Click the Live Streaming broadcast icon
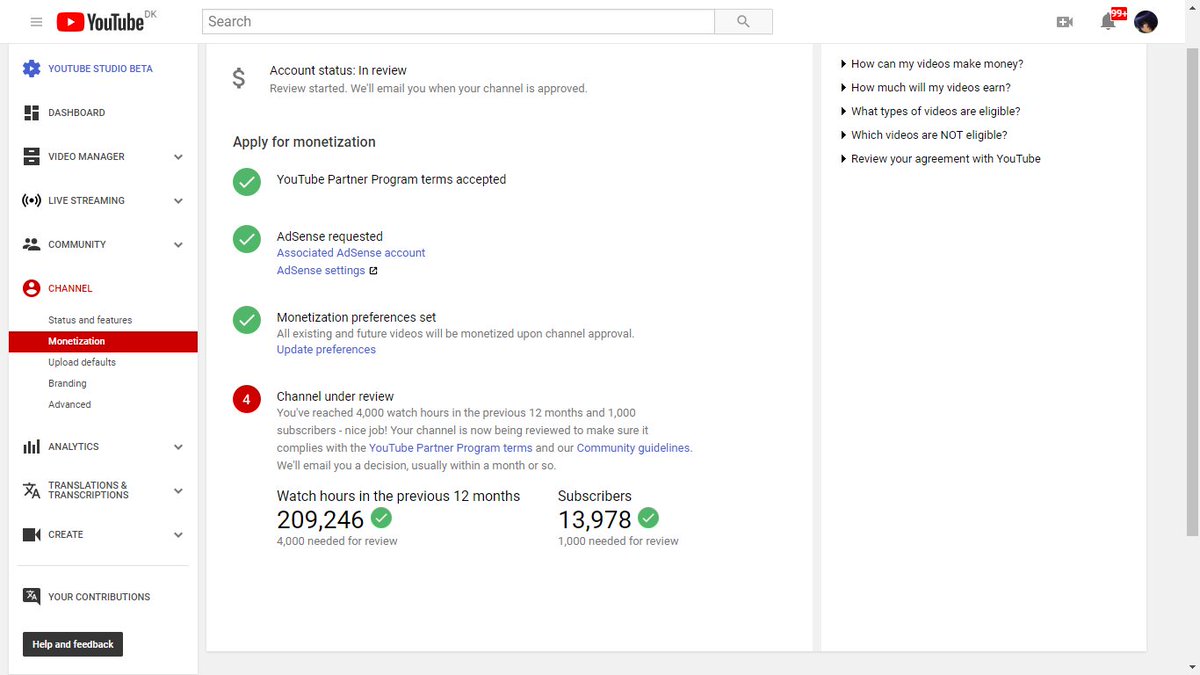 pyautogui.click(x=31, y=201)
